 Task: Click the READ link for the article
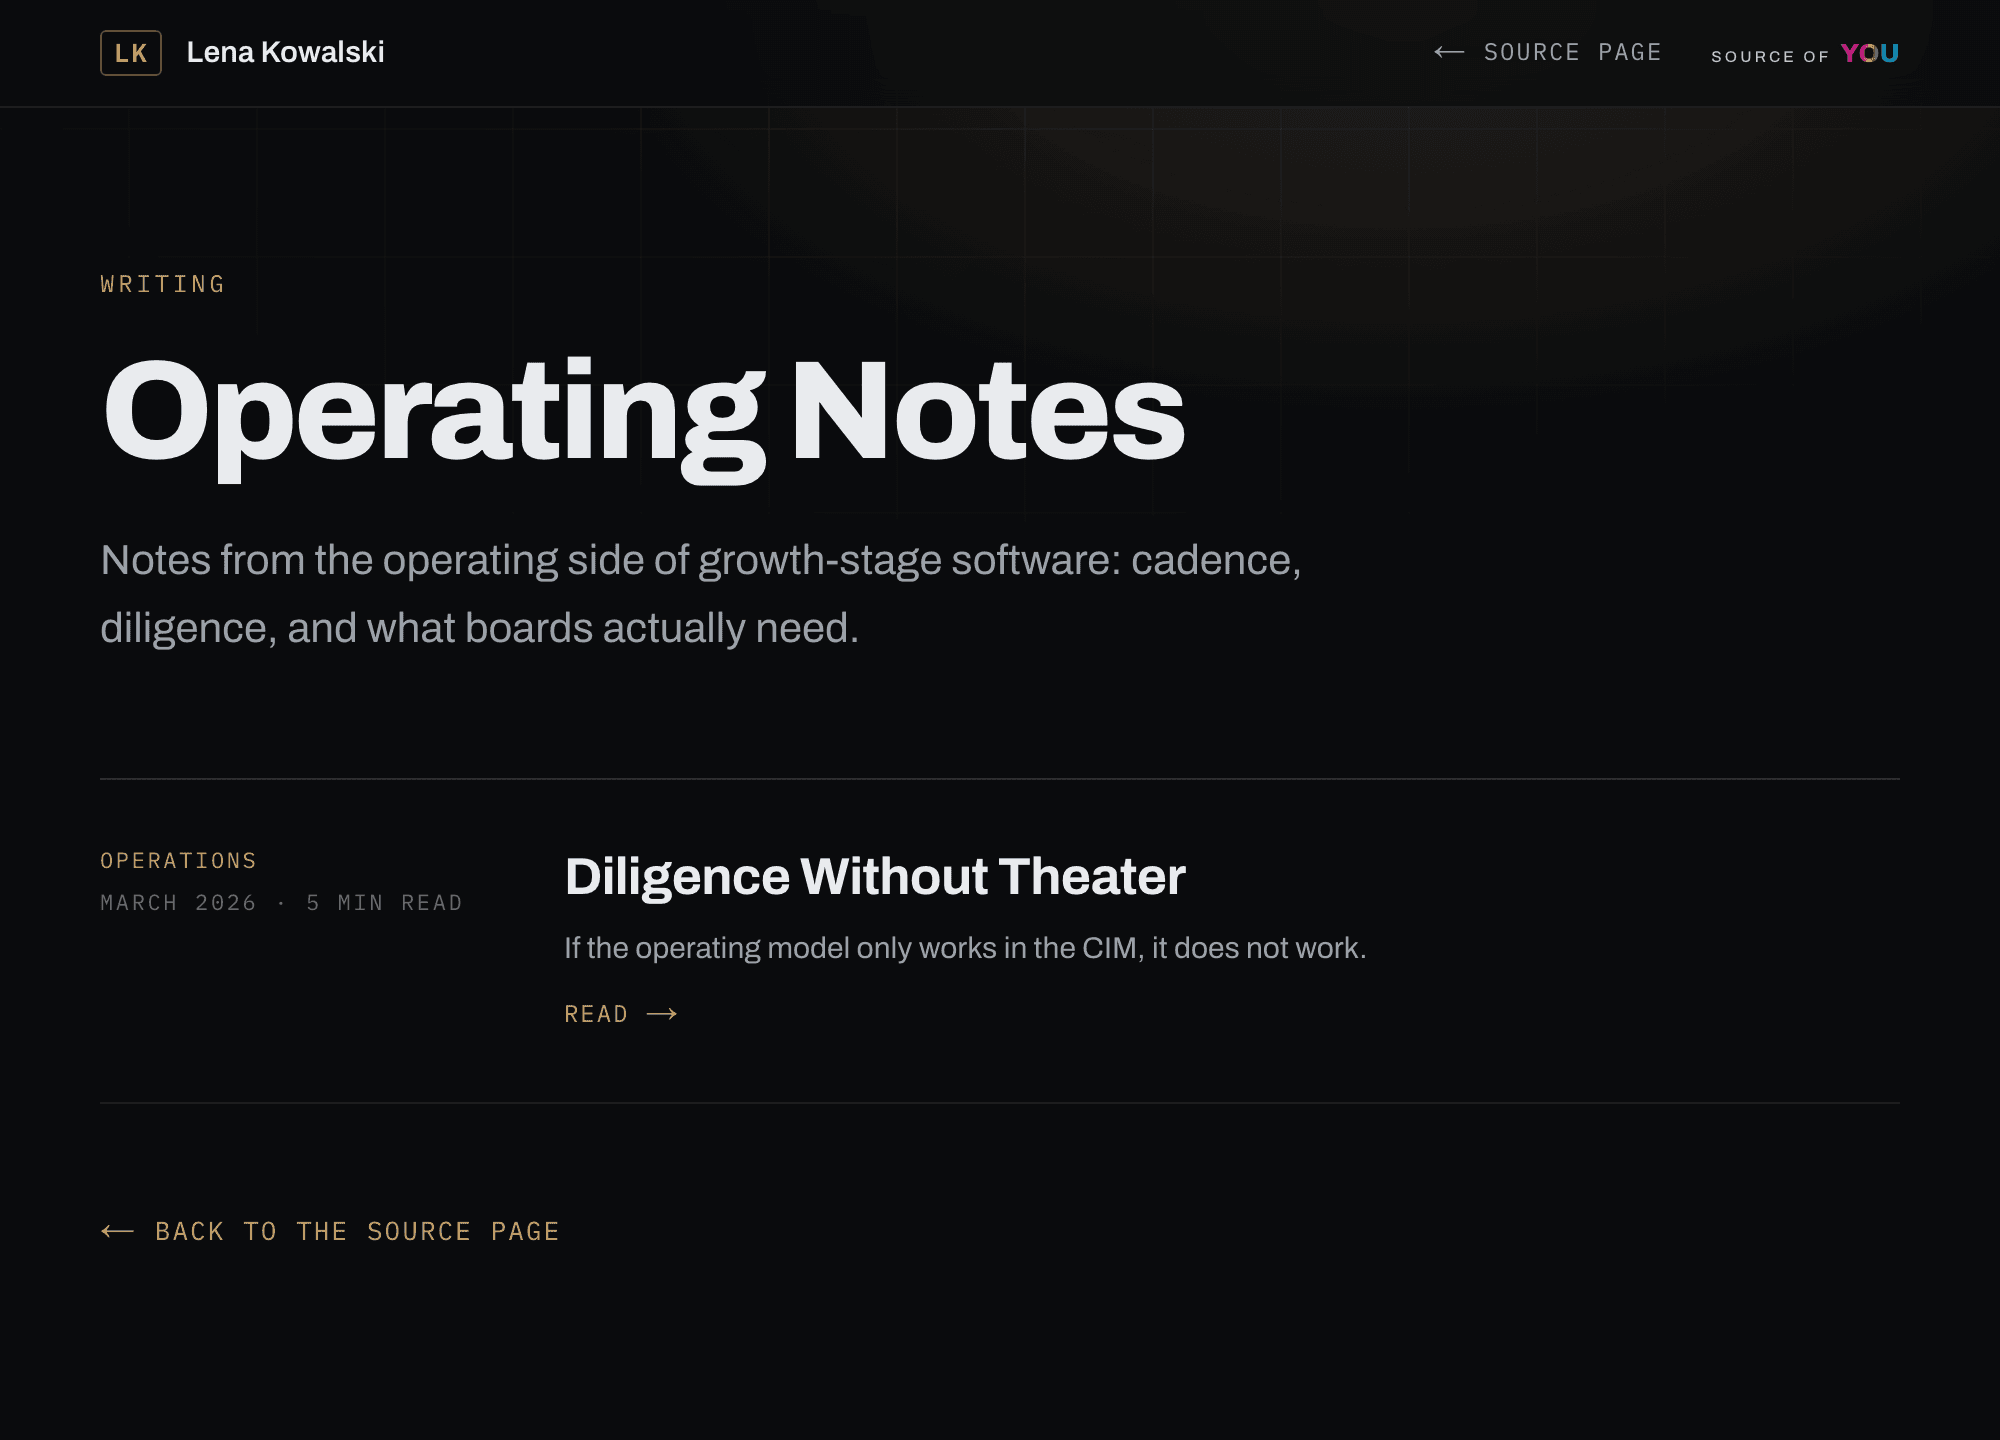[620, 1014]
